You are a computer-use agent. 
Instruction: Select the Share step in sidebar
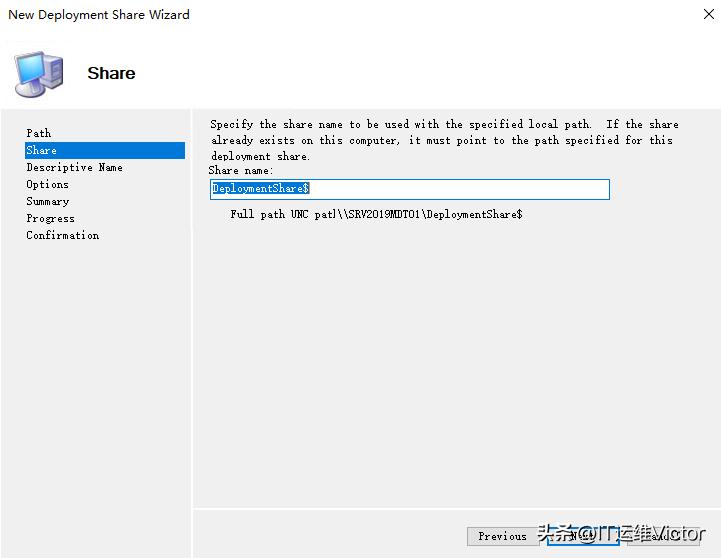point(105,150)
